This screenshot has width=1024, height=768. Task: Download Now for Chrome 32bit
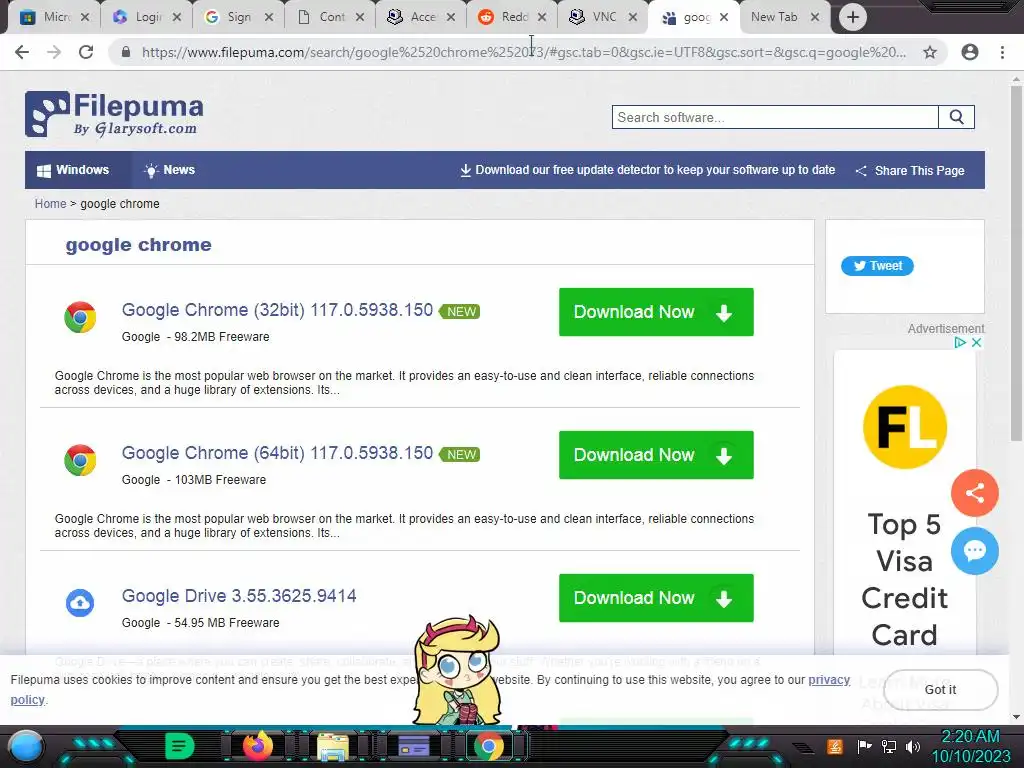656,312
